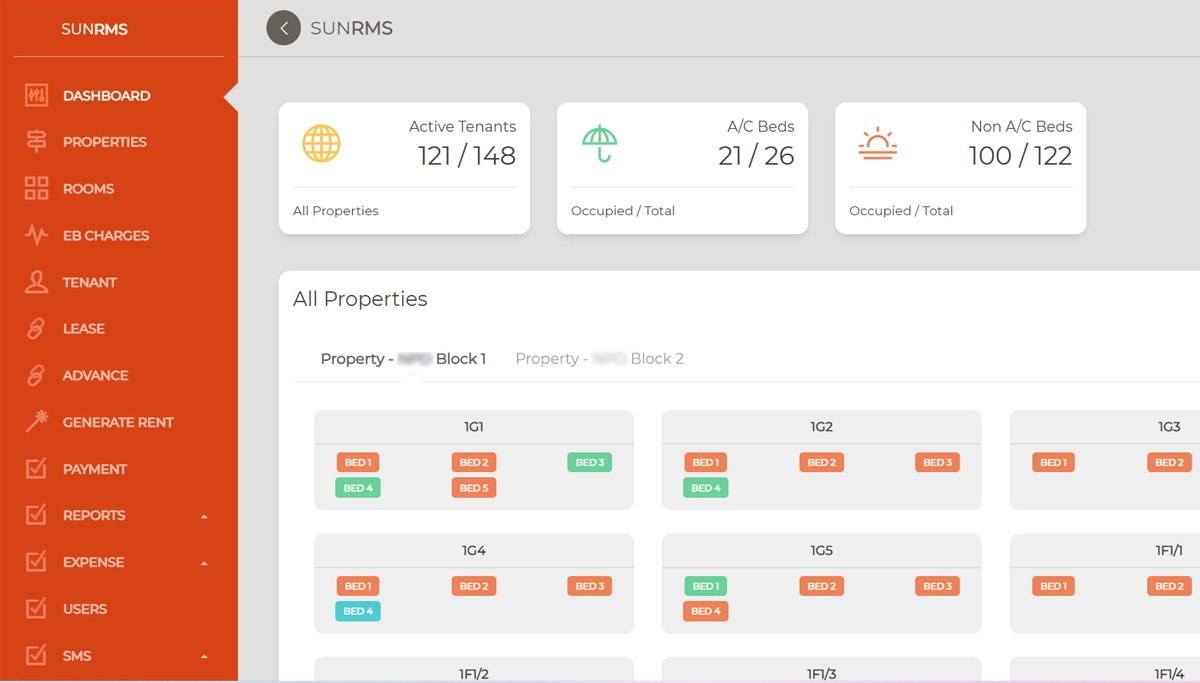Click the Users checkbox icon
Image resolution: width=1200 pixels, height=683 pixels.
click(x=36, y=608)
